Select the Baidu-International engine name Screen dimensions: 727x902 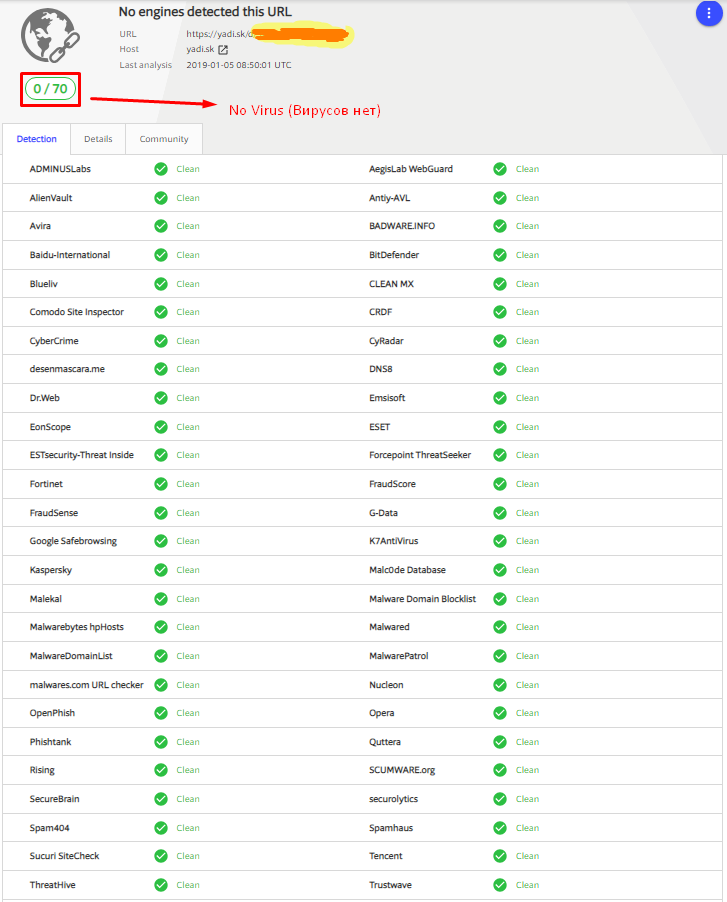(x=70, y=255)
